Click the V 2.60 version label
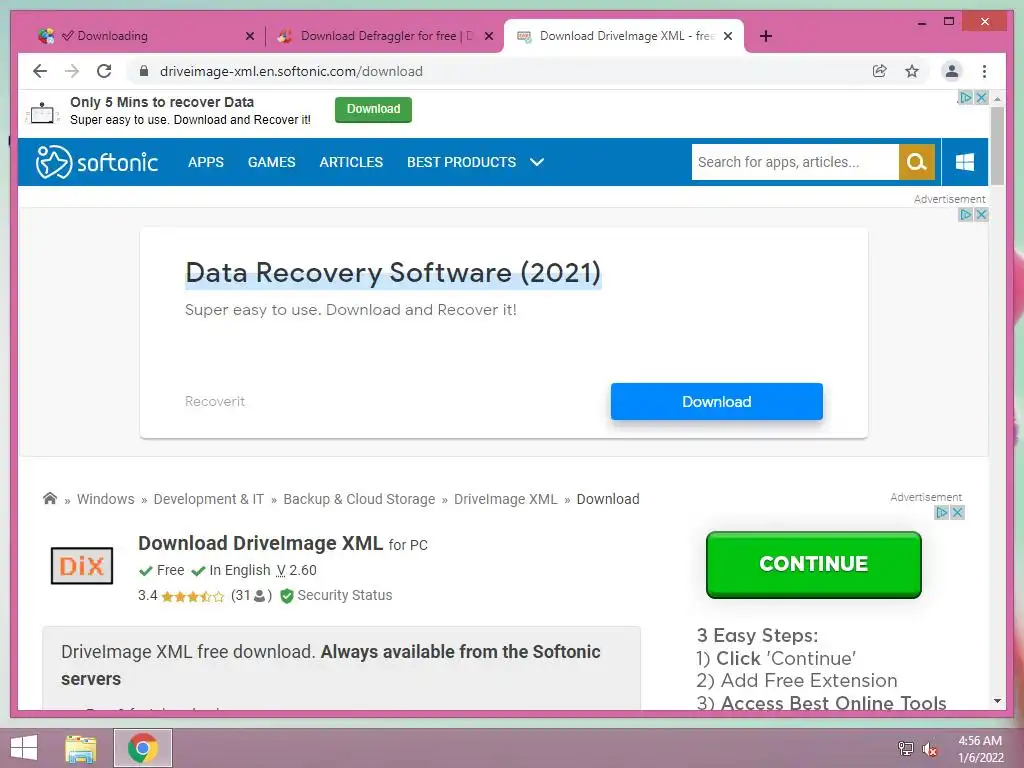 pyautogui.click(x=296, y=570)
